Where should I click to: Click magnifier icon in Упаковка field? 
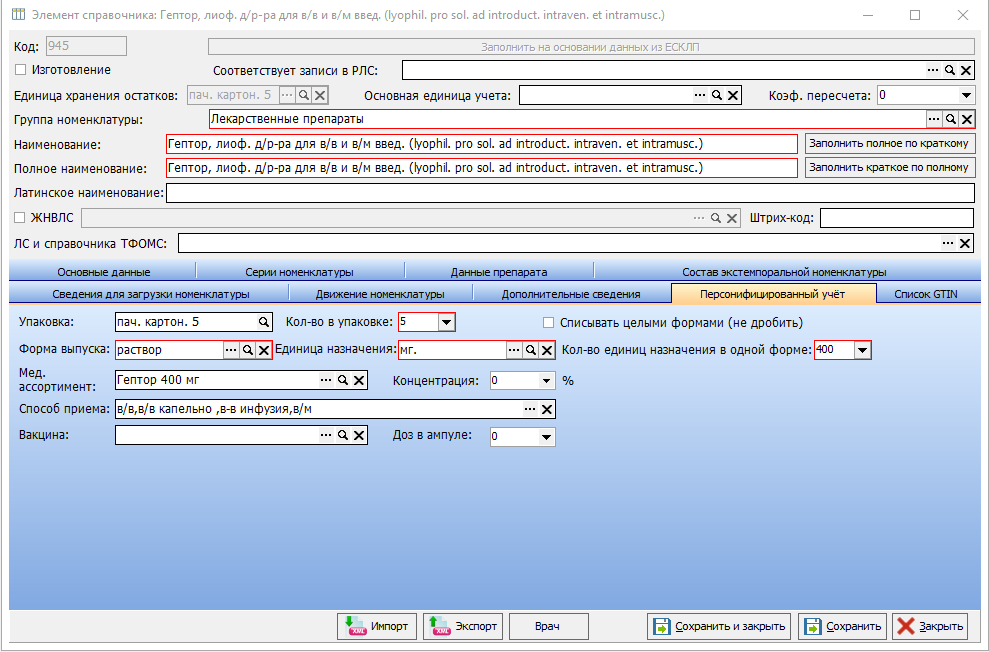pos(264,322)
